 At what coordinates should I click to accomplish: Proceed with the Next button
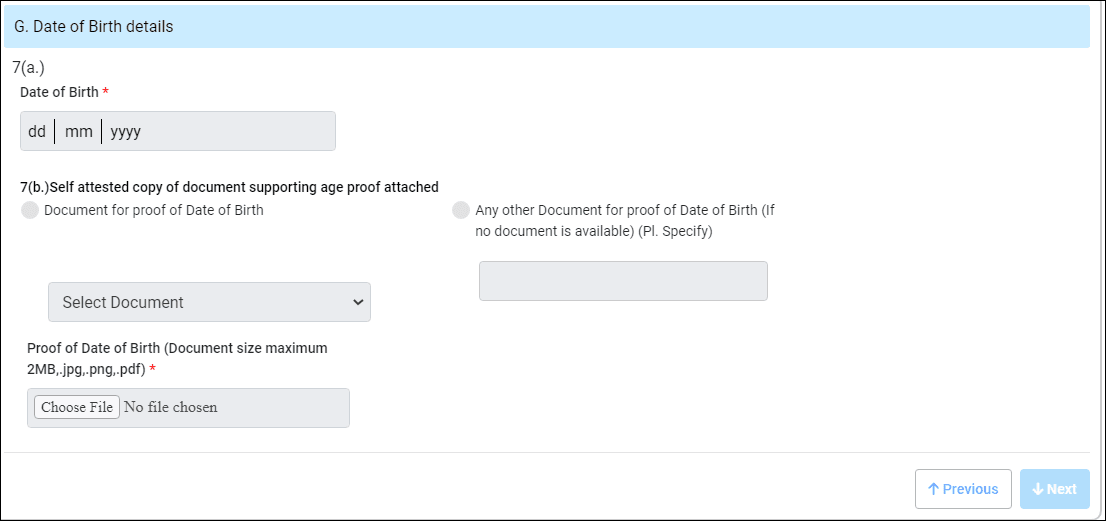pos(1055,489)
